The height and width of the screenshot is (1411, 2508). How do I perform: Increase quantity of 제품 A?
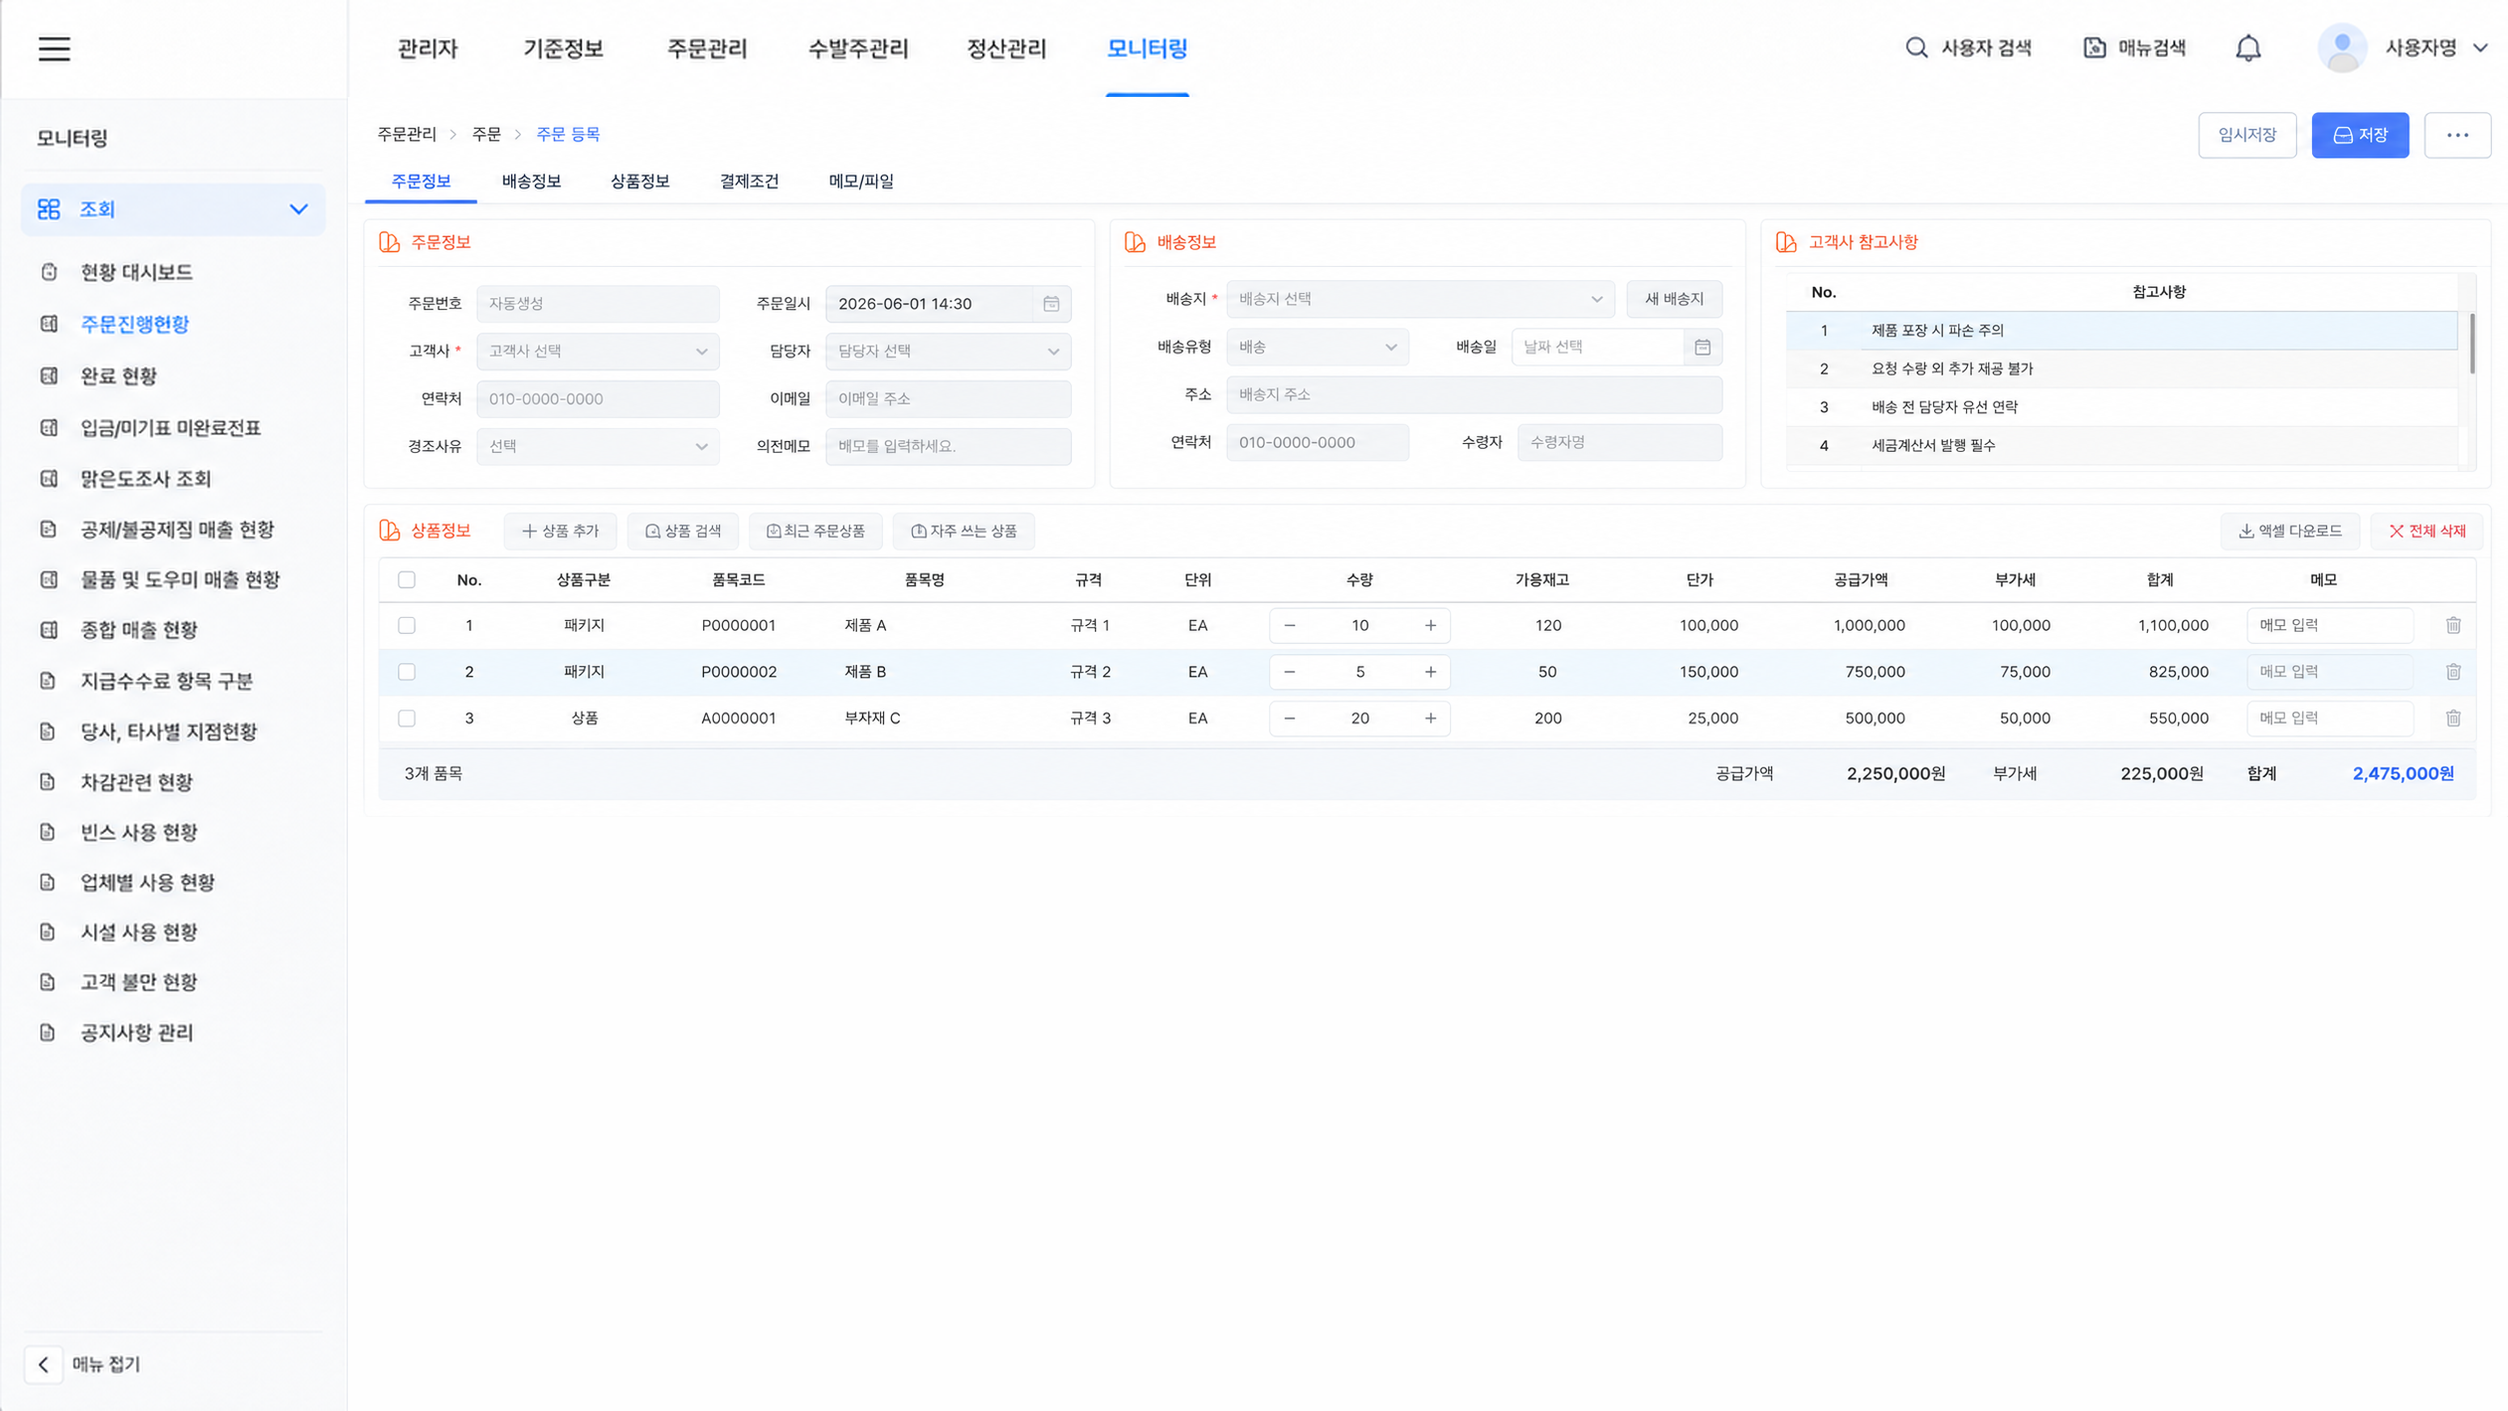coord(1430,625)
